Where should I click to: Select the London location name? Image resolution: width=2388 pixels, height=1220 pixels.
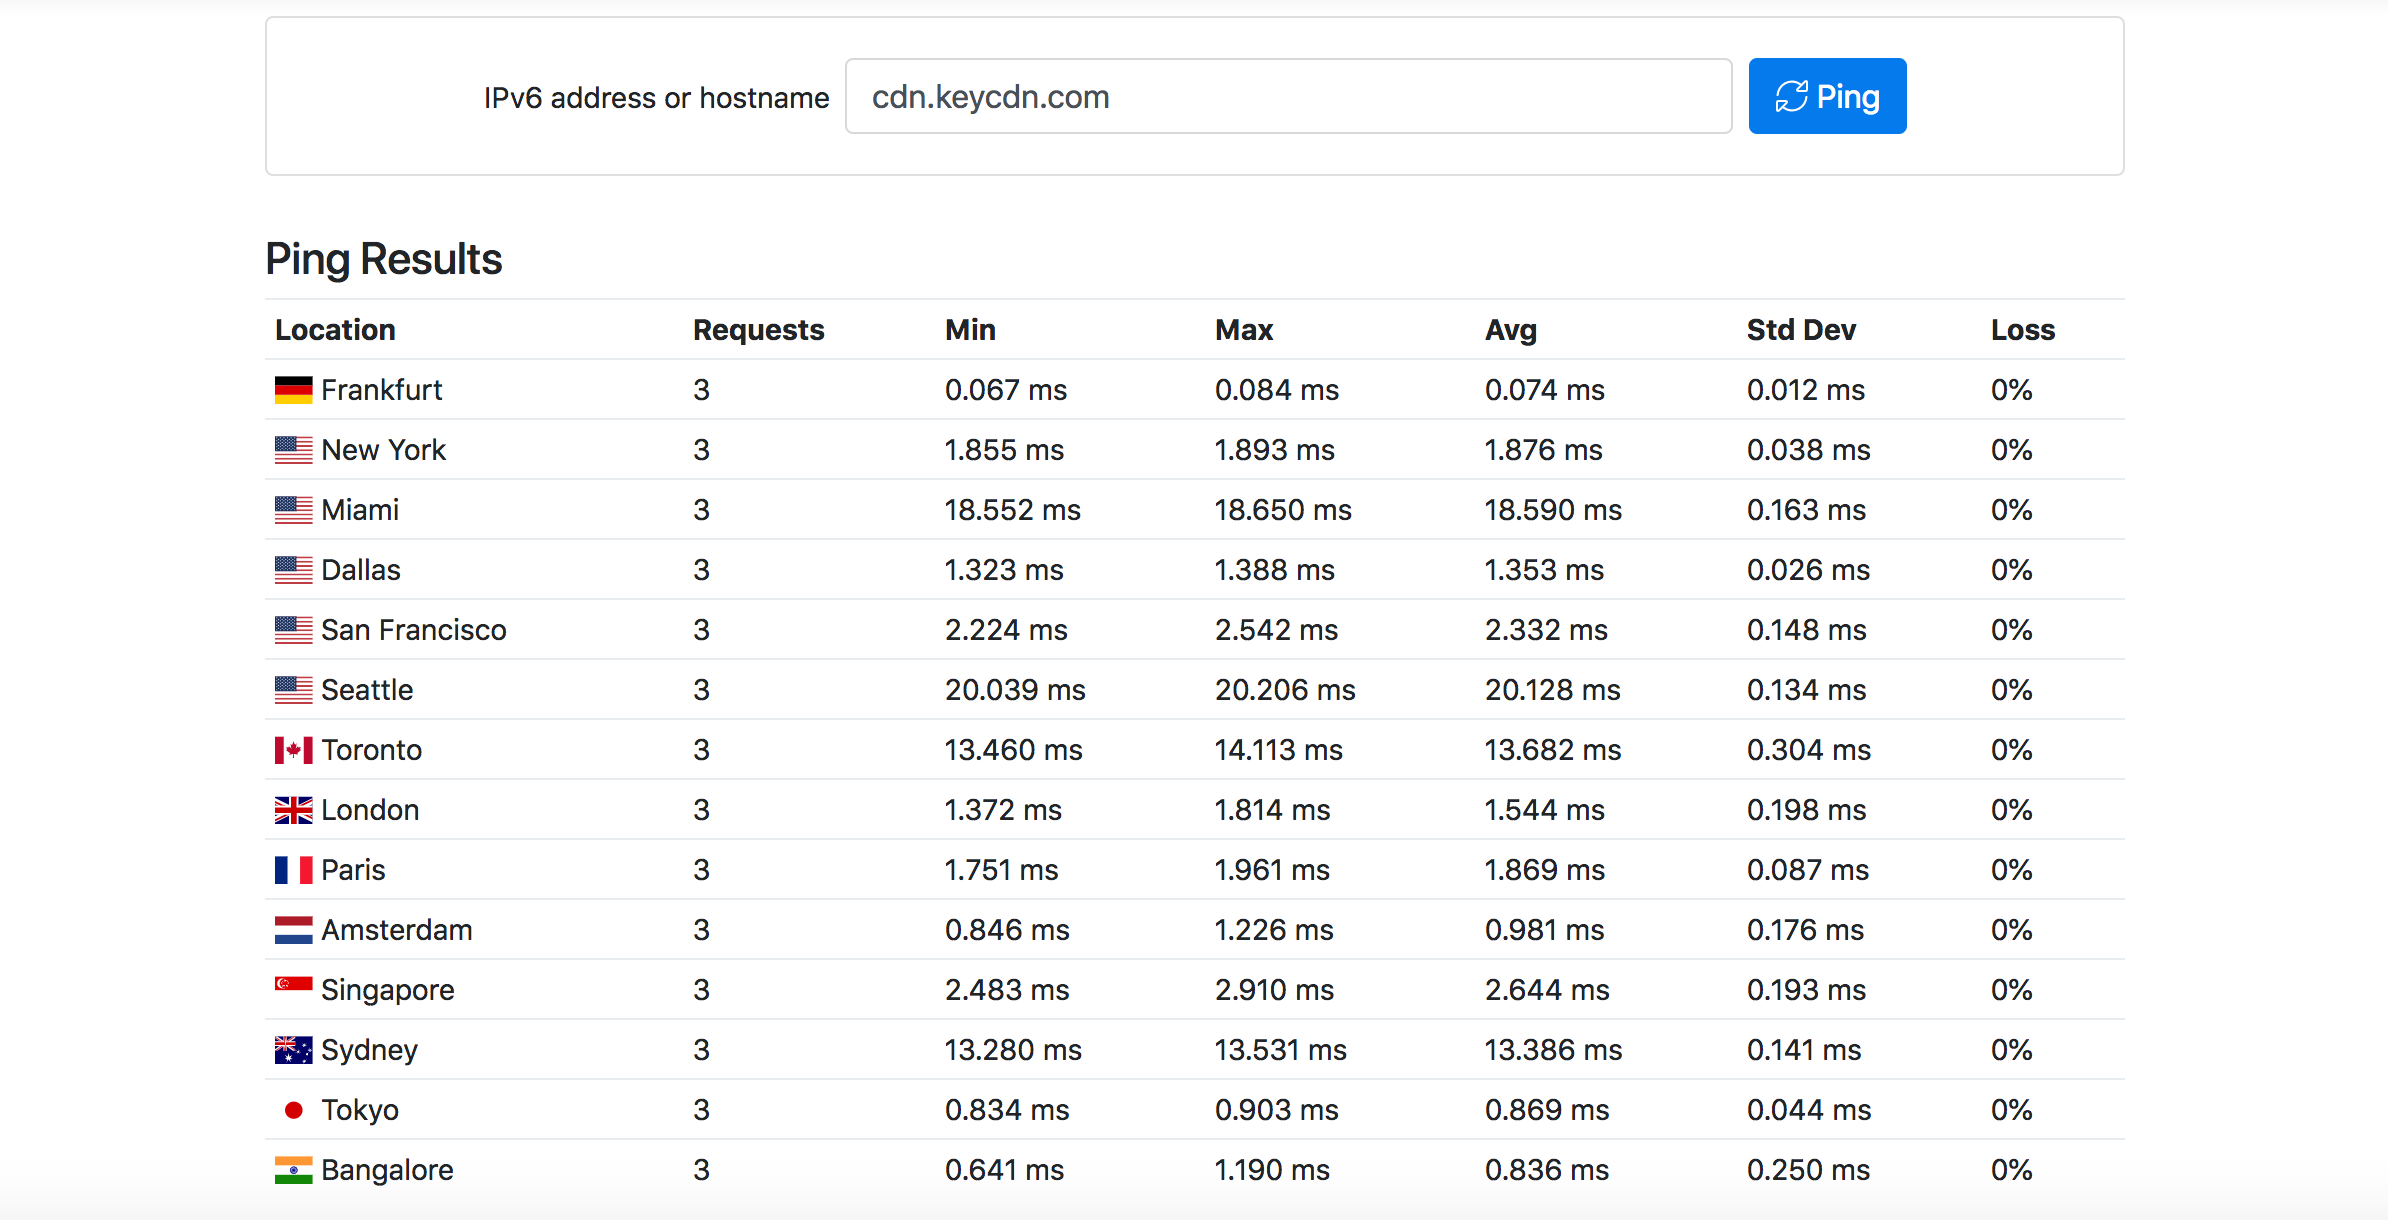pos(370,810)
